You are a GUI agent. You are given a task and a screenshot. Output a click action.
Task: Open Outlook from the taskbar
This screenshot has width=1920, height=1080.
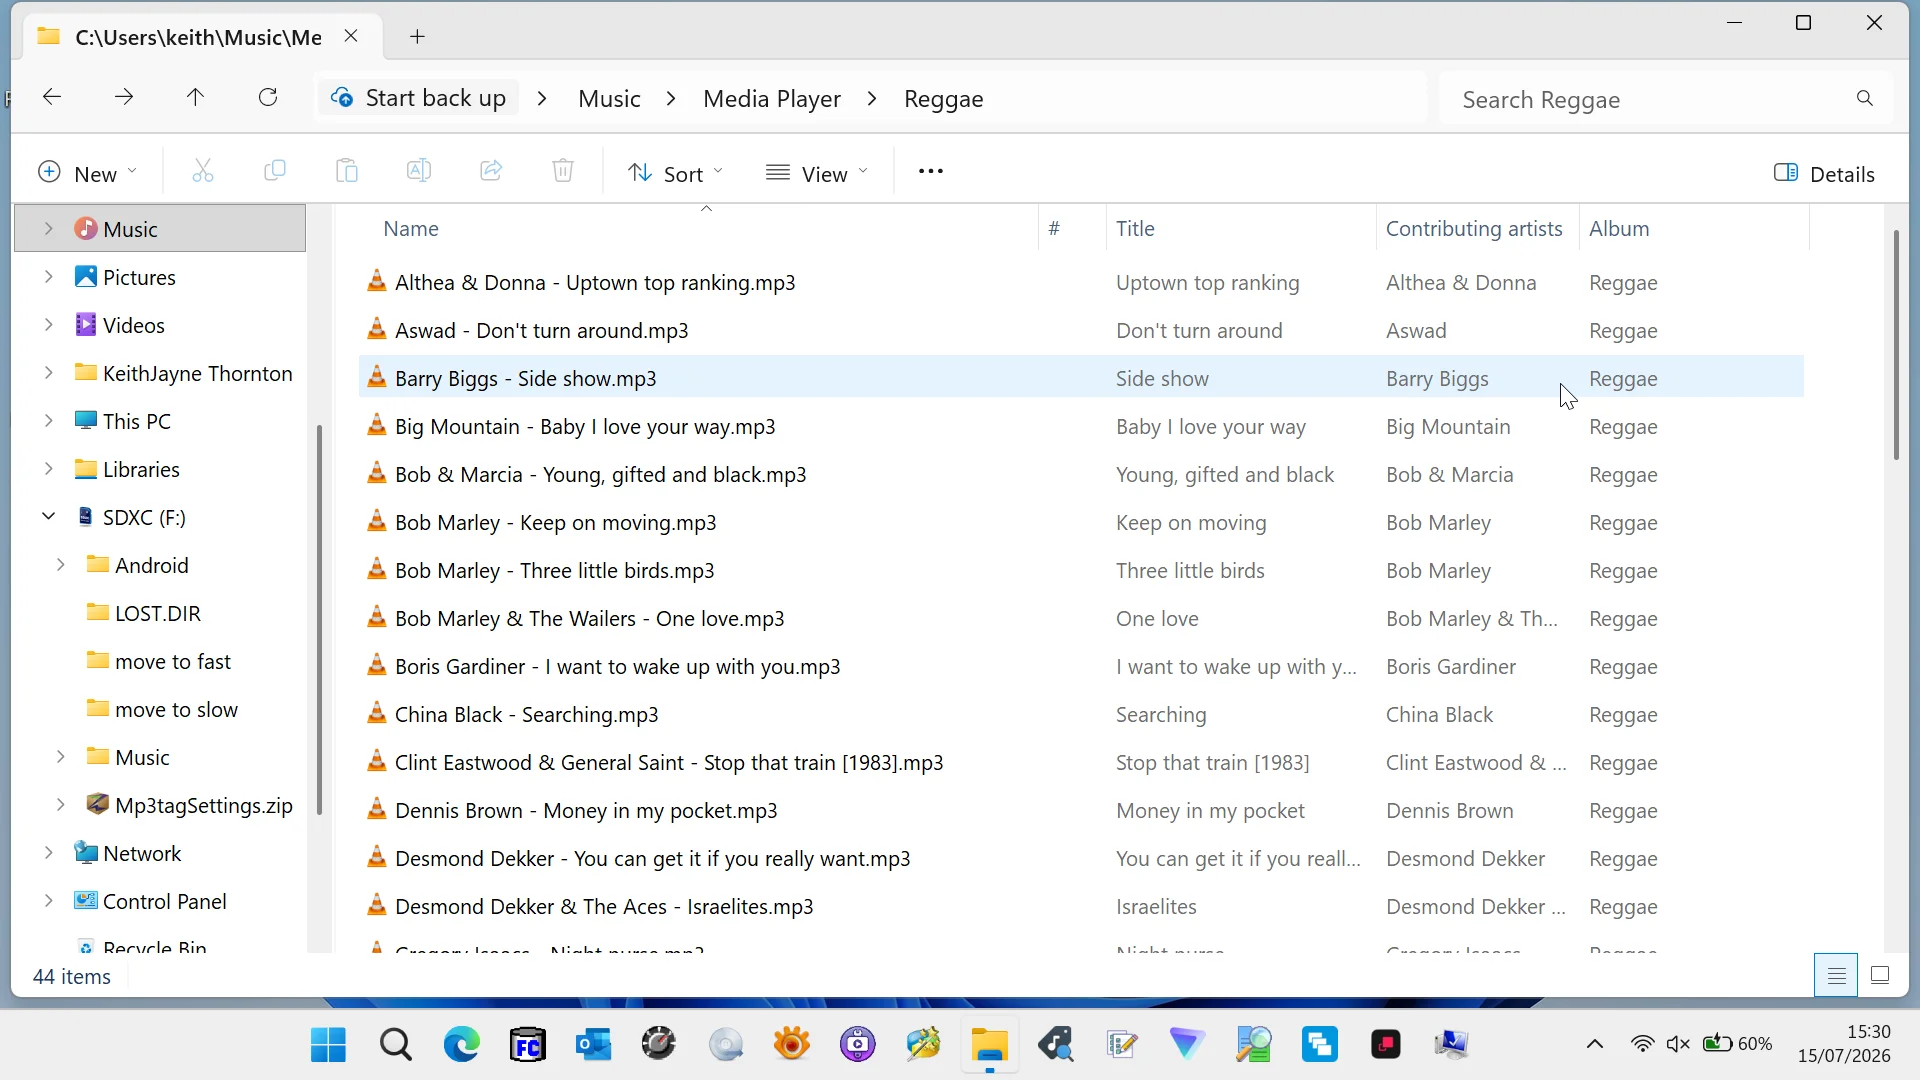[593, 1045]
